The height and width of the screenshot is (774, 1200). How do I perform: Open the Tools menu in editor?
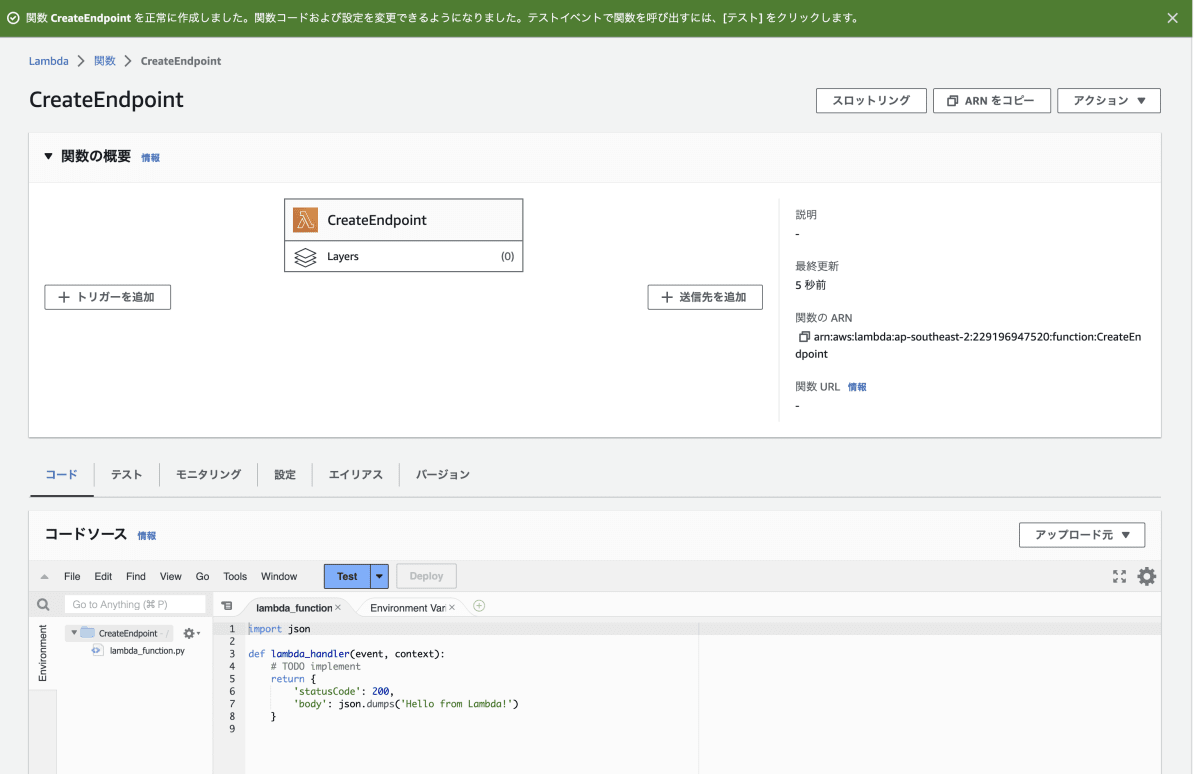(235, 577)
